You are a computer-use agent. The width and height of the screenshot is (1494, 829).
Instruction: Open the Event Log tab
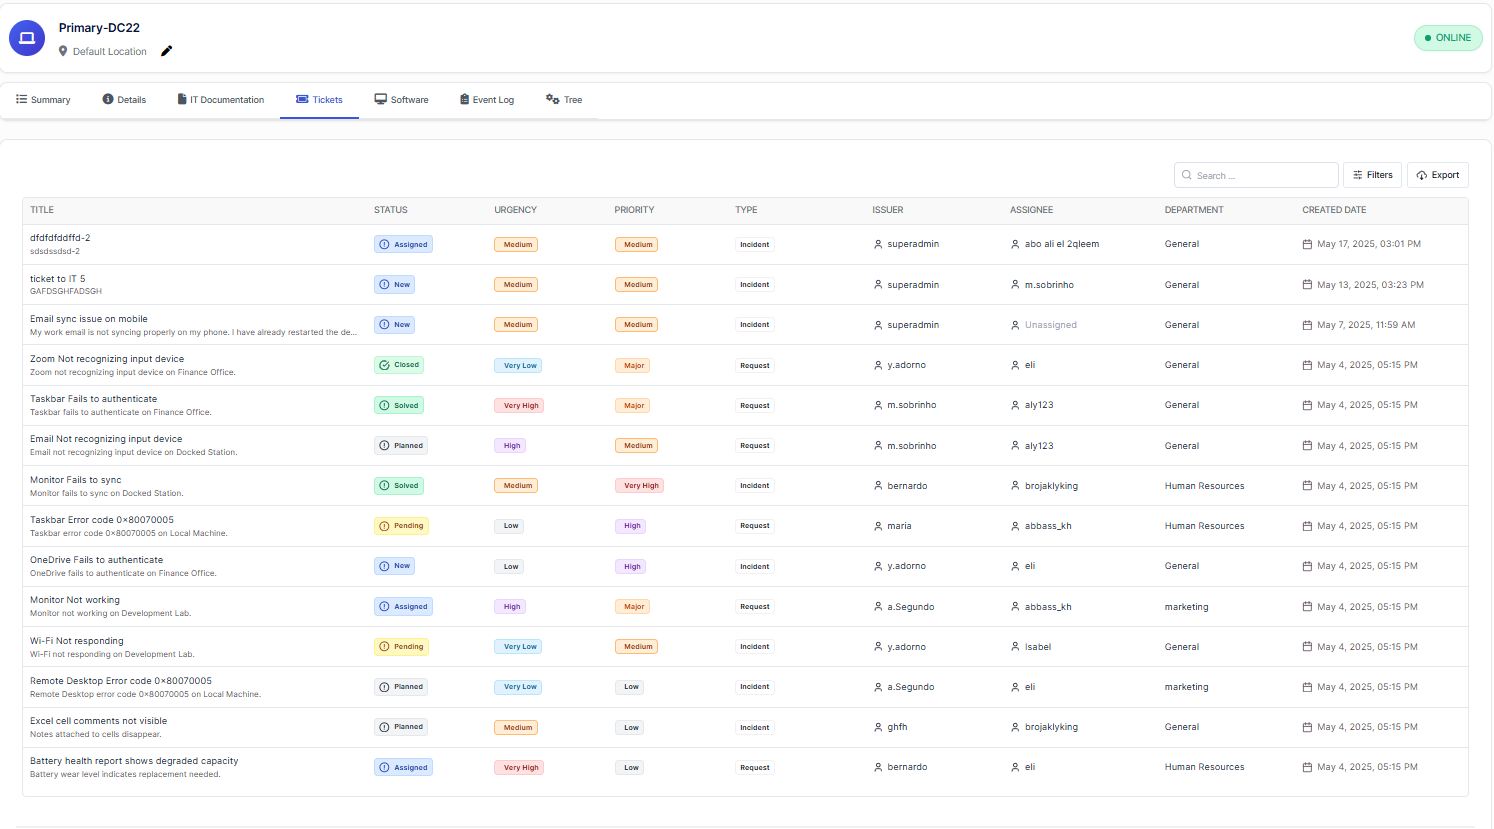point(486,100)
